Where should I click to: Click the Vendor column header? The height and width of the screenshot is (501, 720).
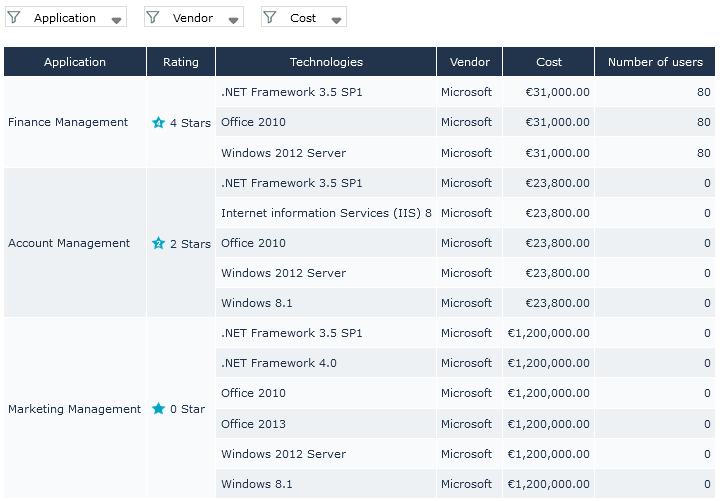pos(470,62)
